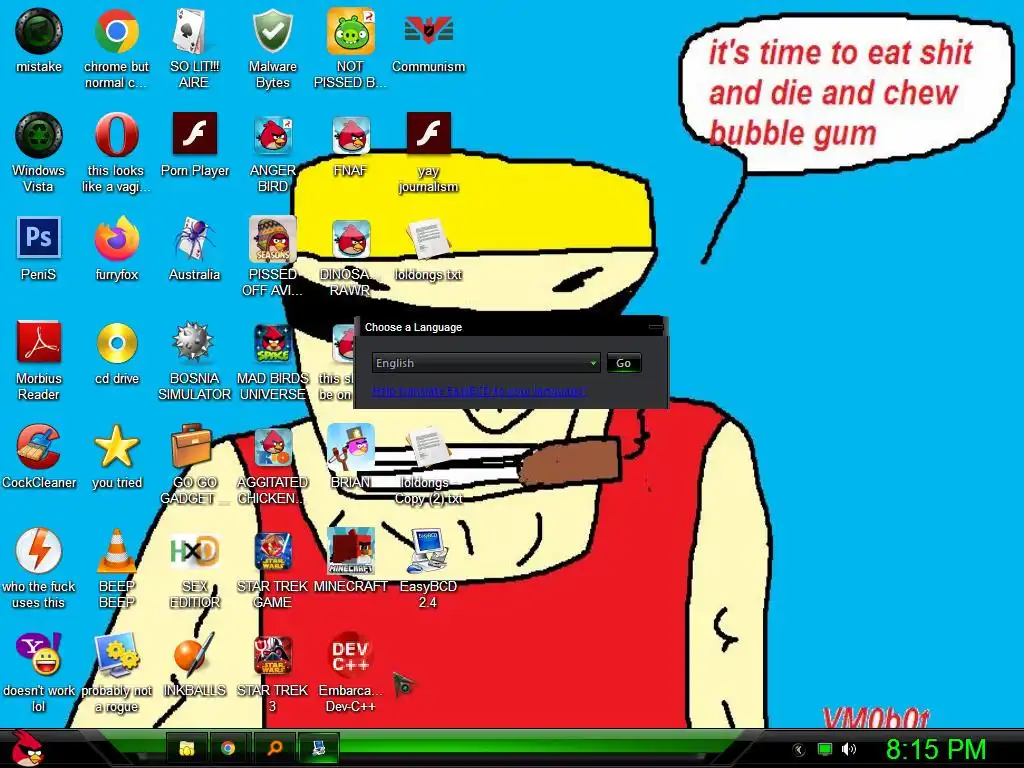Screen dimensions: 1024x768
Task: Open the 'BRIAN' pink bird icon
Action: 351,447
